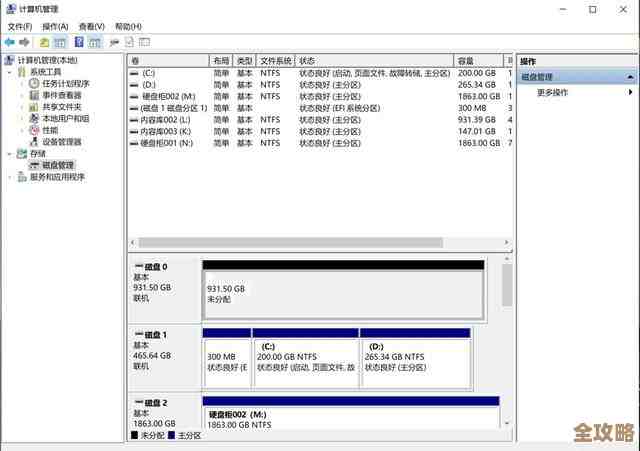
Task: Collapse the 存储 node arrow
Action: click(10, 153)
